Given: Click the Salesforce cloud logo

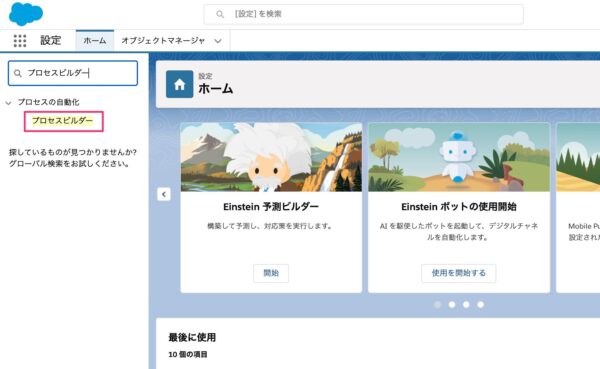Looking at the screenshot, I should 26,14.
